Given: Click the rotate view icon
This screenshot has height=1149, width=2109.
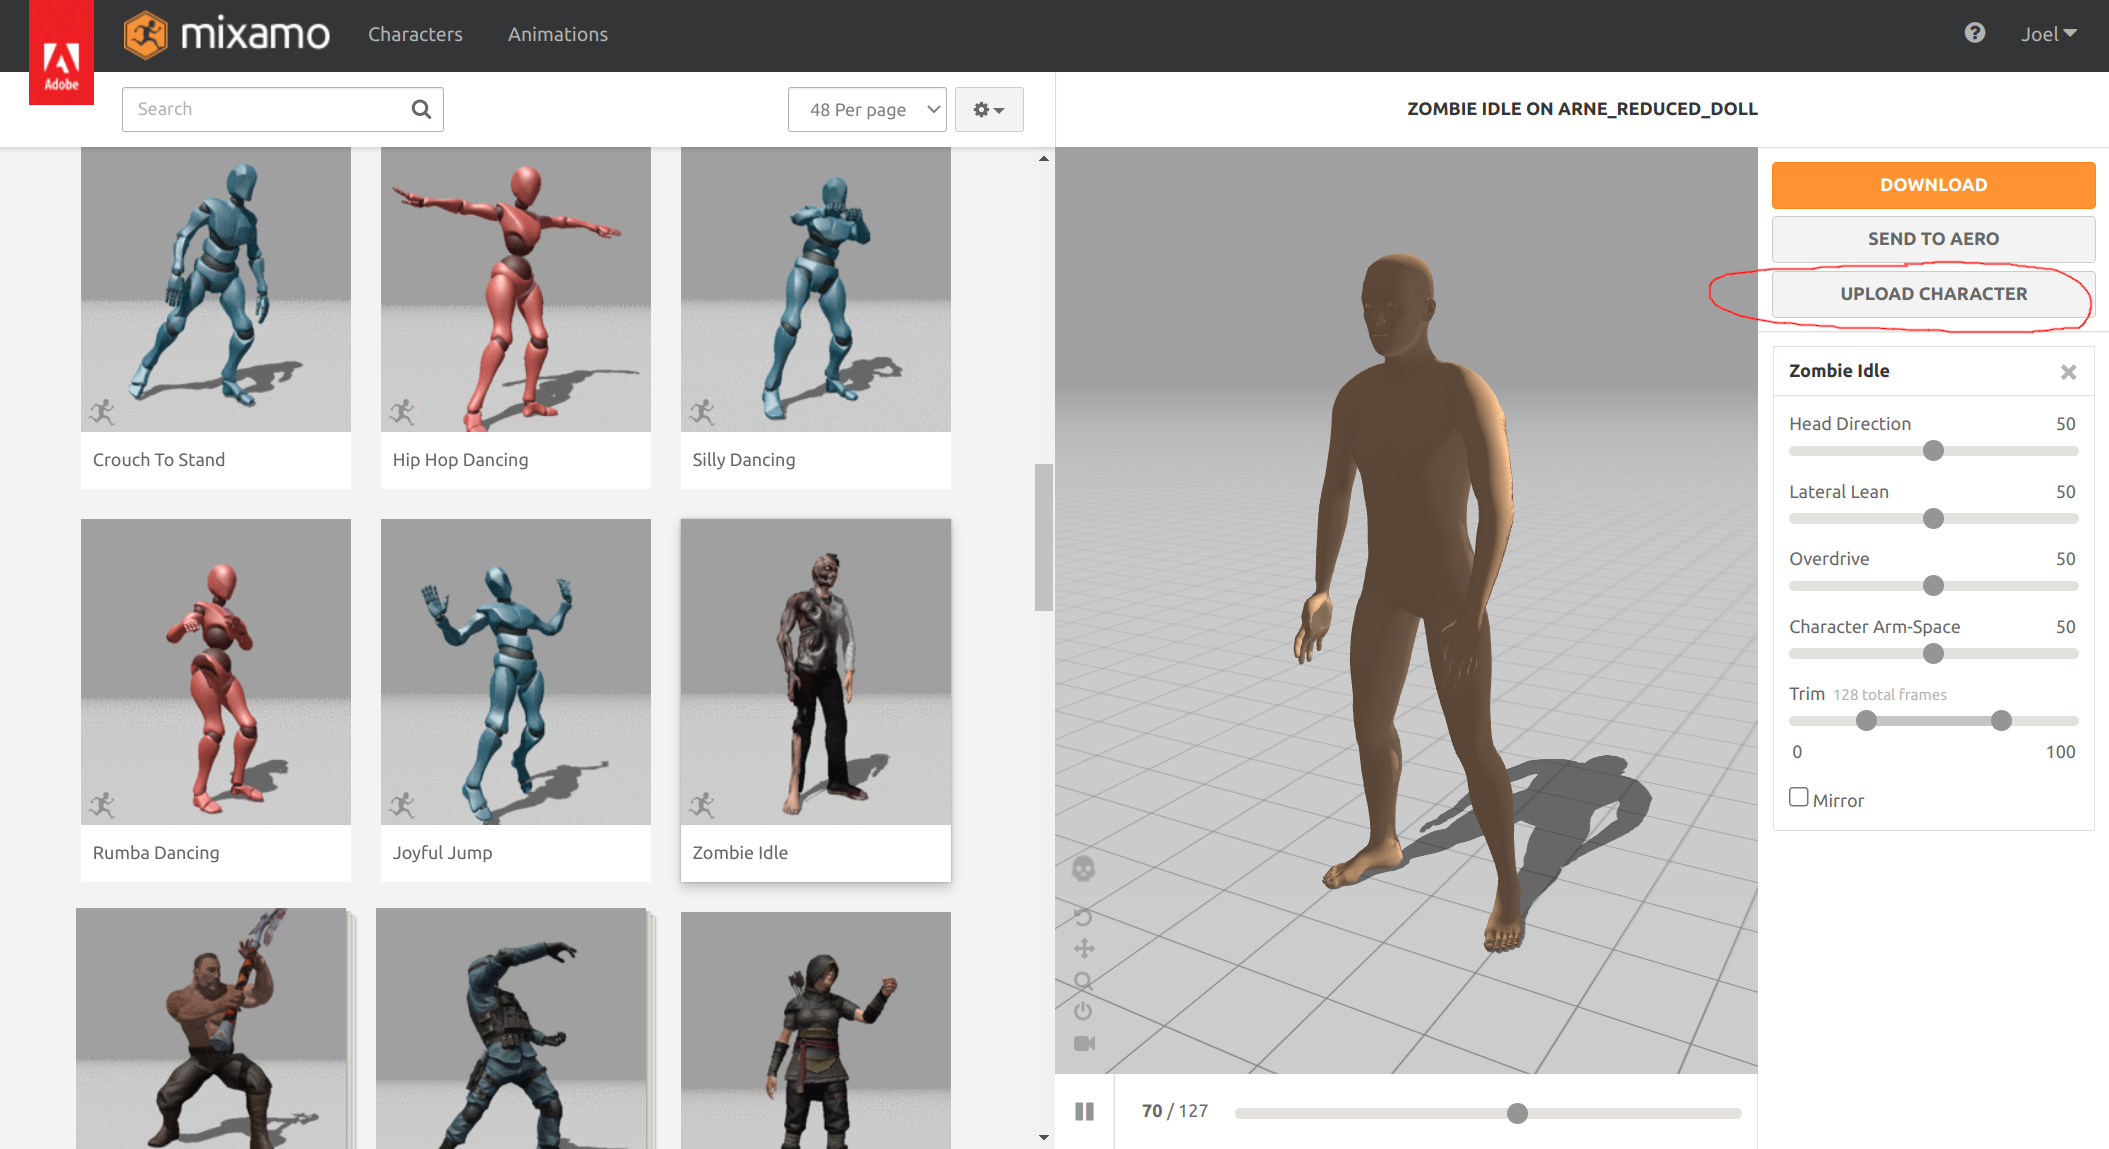Looking at the screenshot, I should click(x=1083, y=916).
